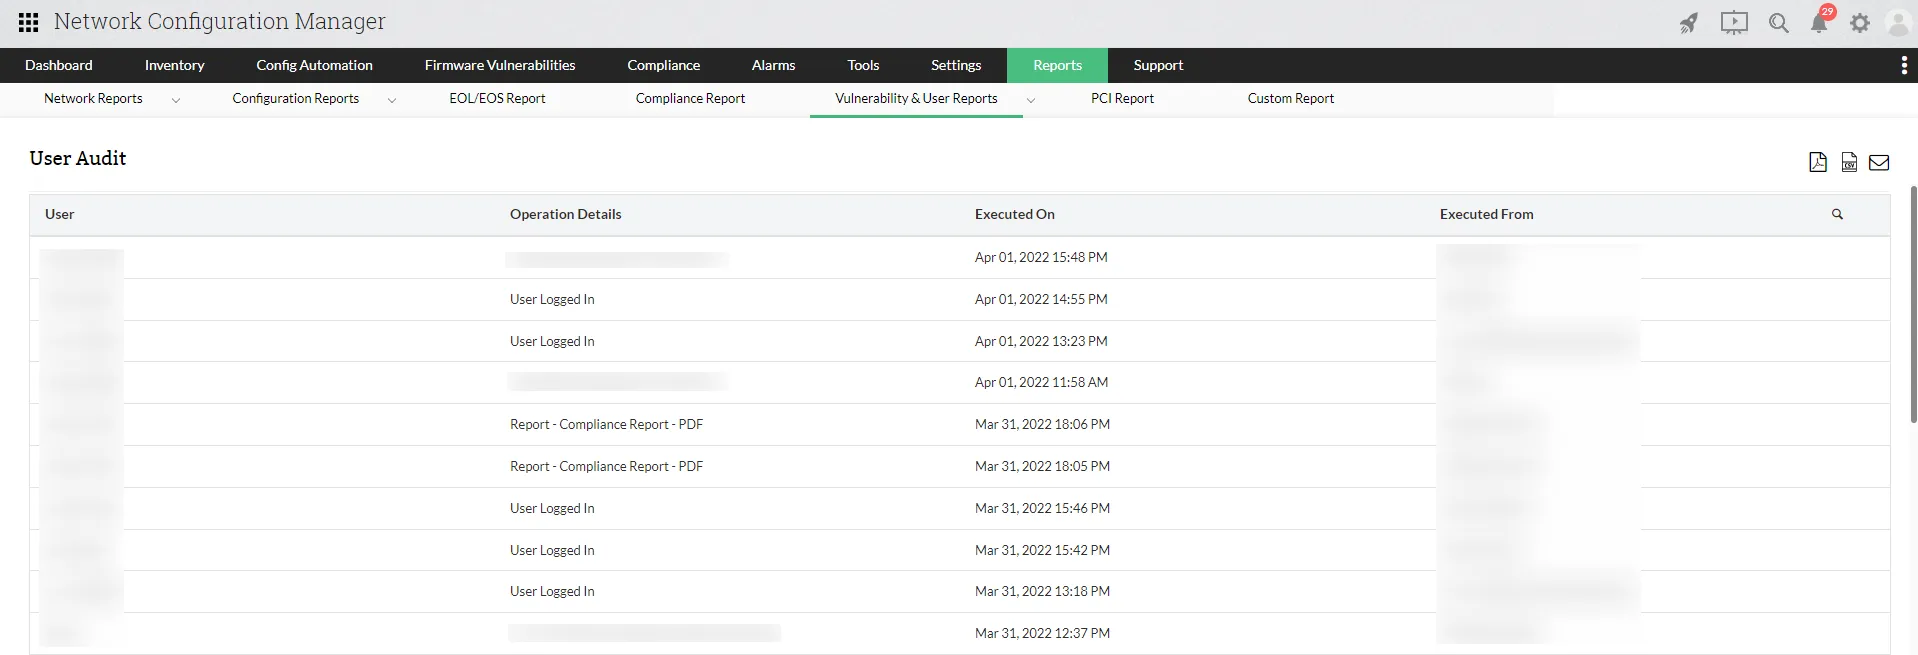Open the EOL/EOS Report
Image resolution: width=1918 pixels, height=655 pixels.
click(x=497, y=98)
